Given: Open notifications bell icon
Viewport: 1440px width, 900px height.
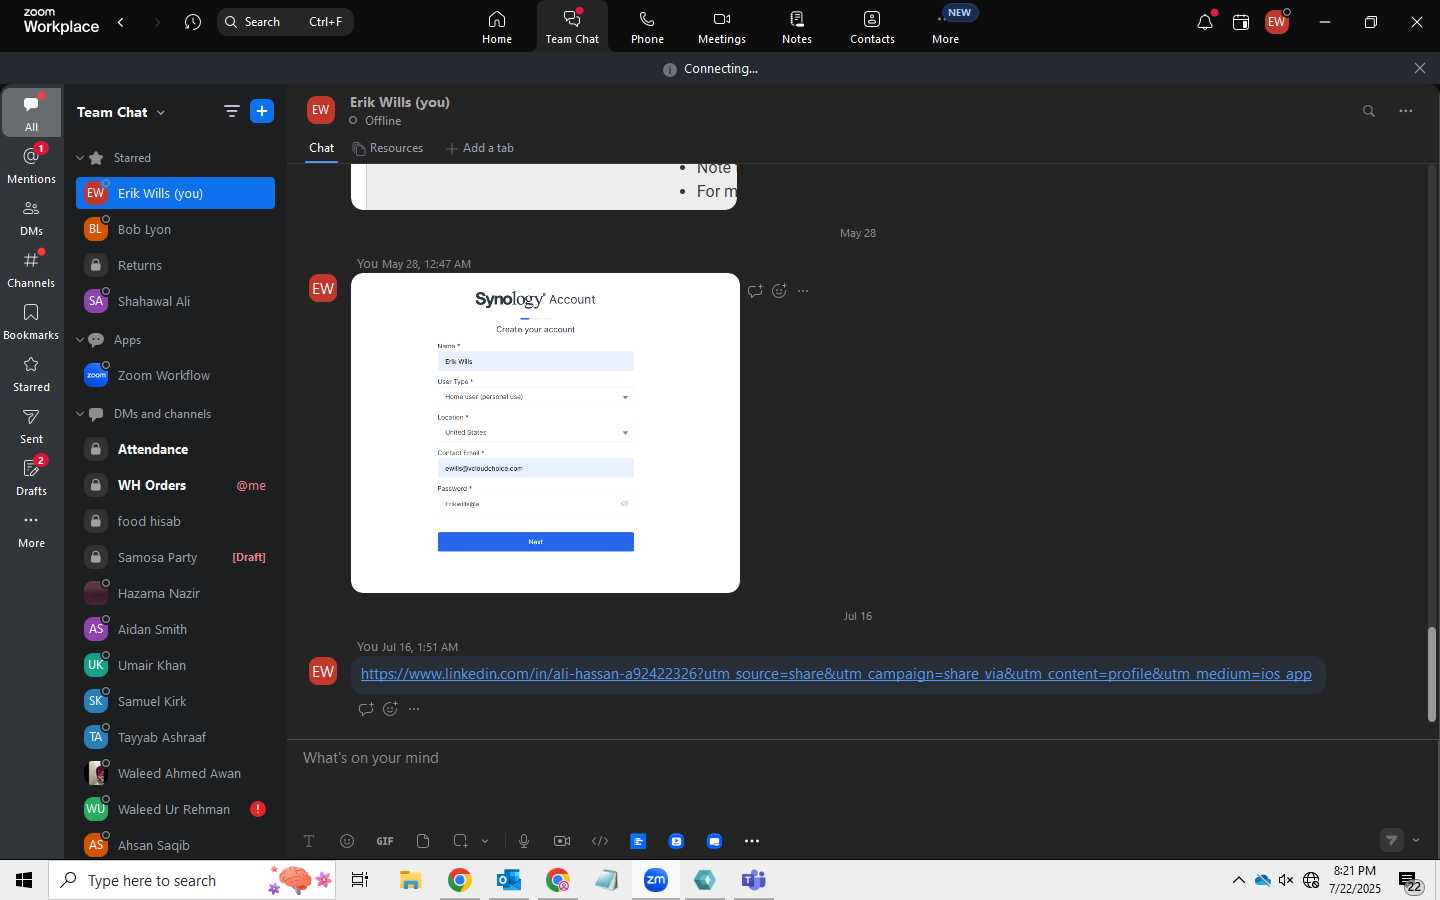Looking at the screenshot, I should click(1205, 22).
